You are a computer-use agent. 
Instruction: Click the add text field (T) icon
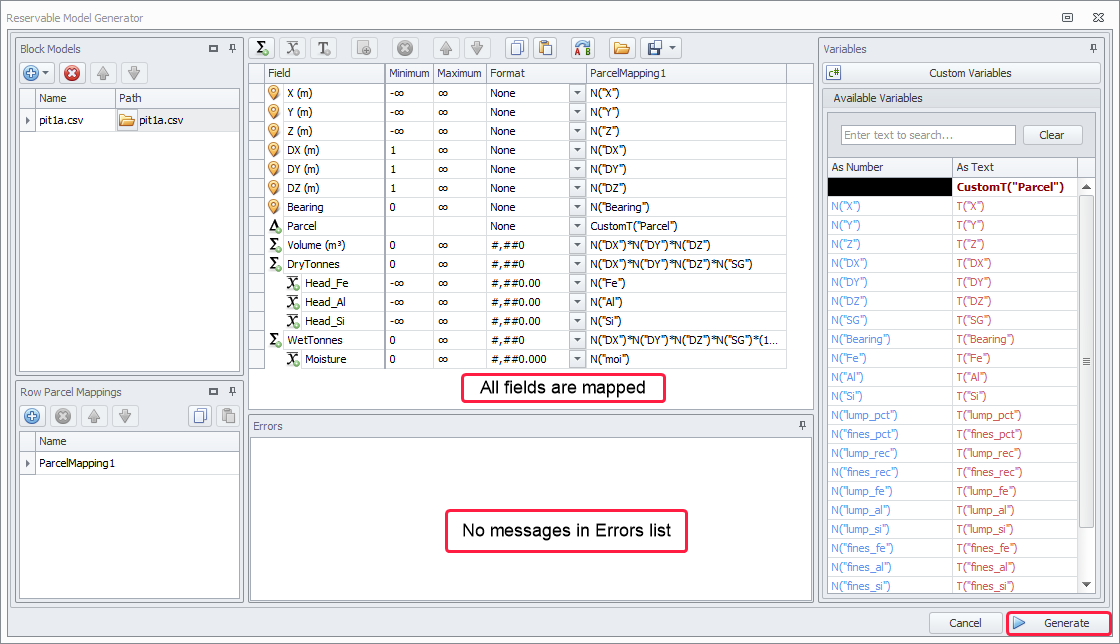pyautogui.click(x=323, y=48)
